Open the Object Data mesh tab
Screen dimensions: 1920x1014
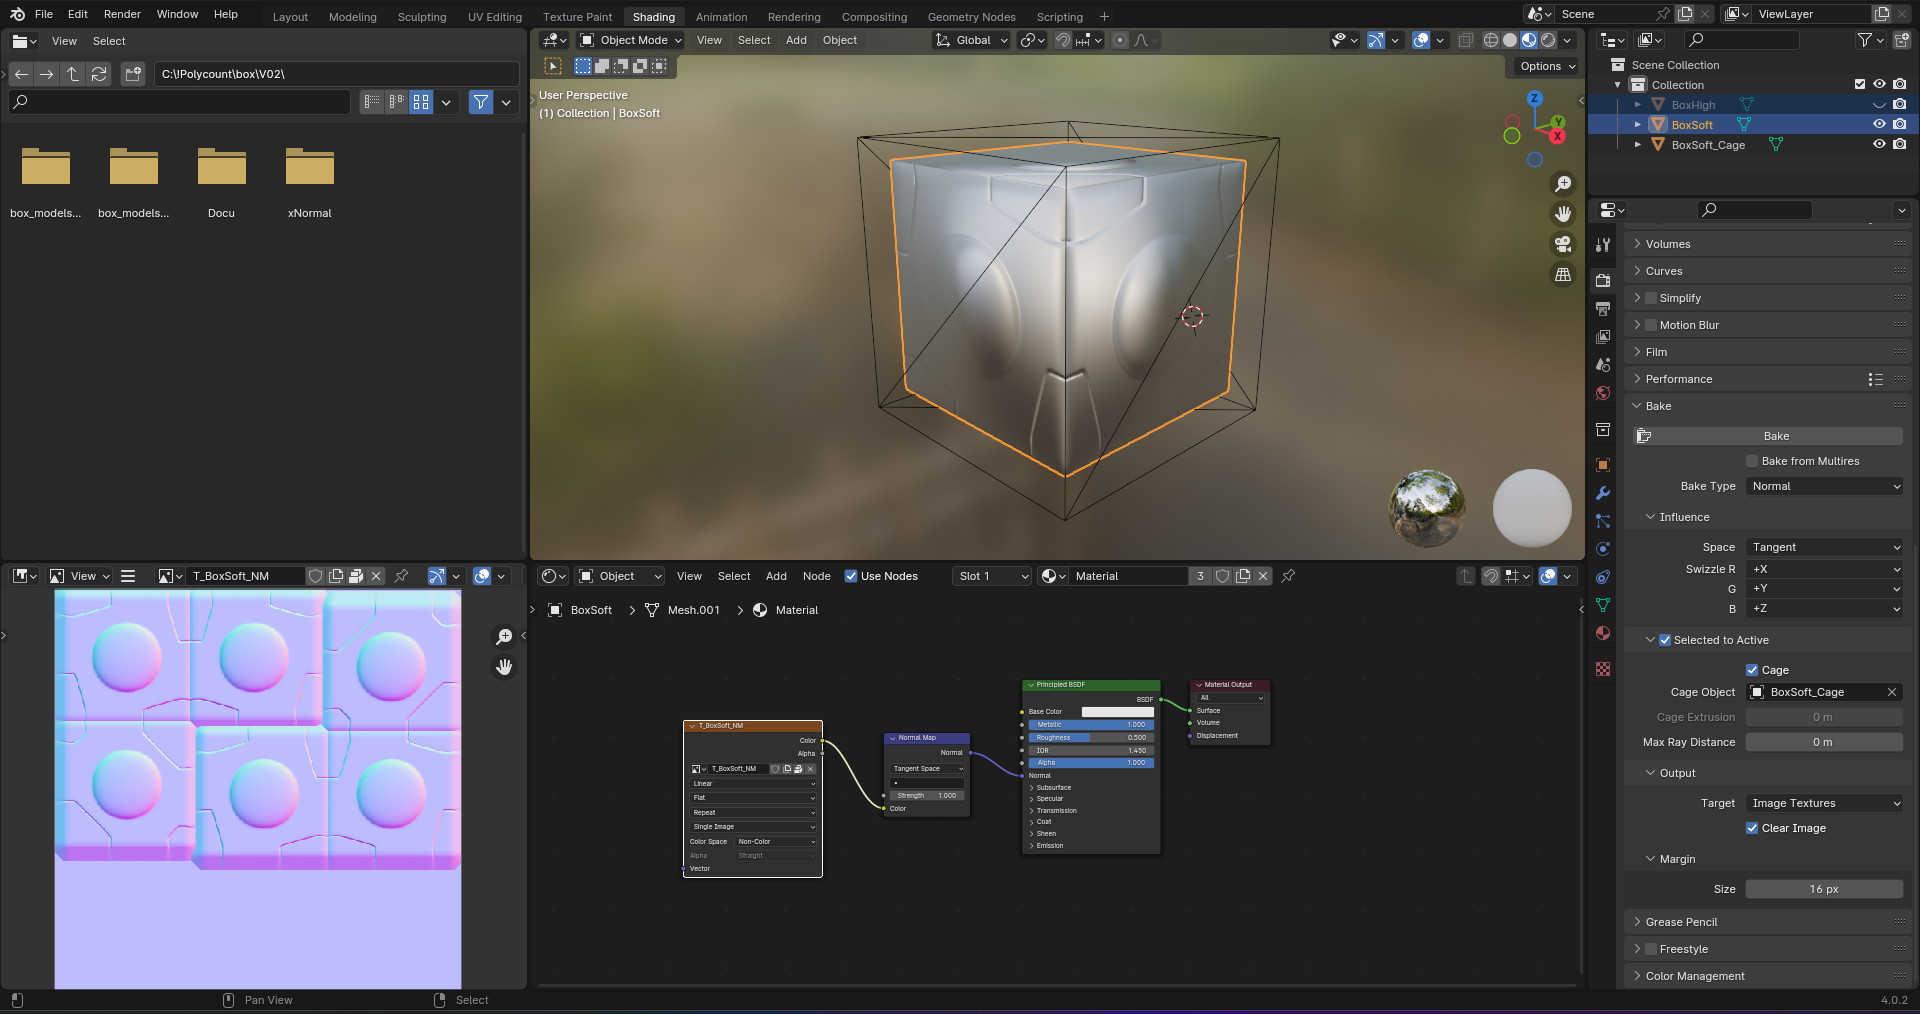click(1603, 605)
